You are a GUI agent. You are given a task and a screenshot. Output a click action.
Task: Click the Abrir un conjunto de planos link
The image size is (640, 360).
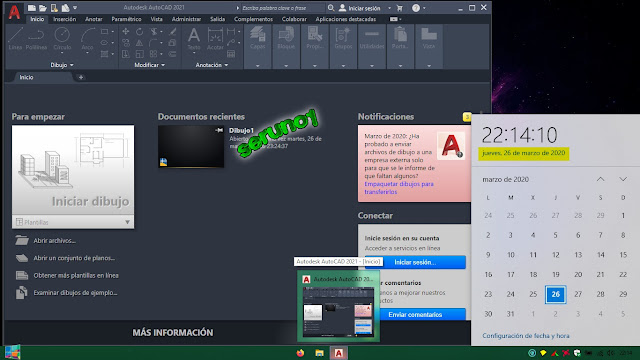click(74, 258)
